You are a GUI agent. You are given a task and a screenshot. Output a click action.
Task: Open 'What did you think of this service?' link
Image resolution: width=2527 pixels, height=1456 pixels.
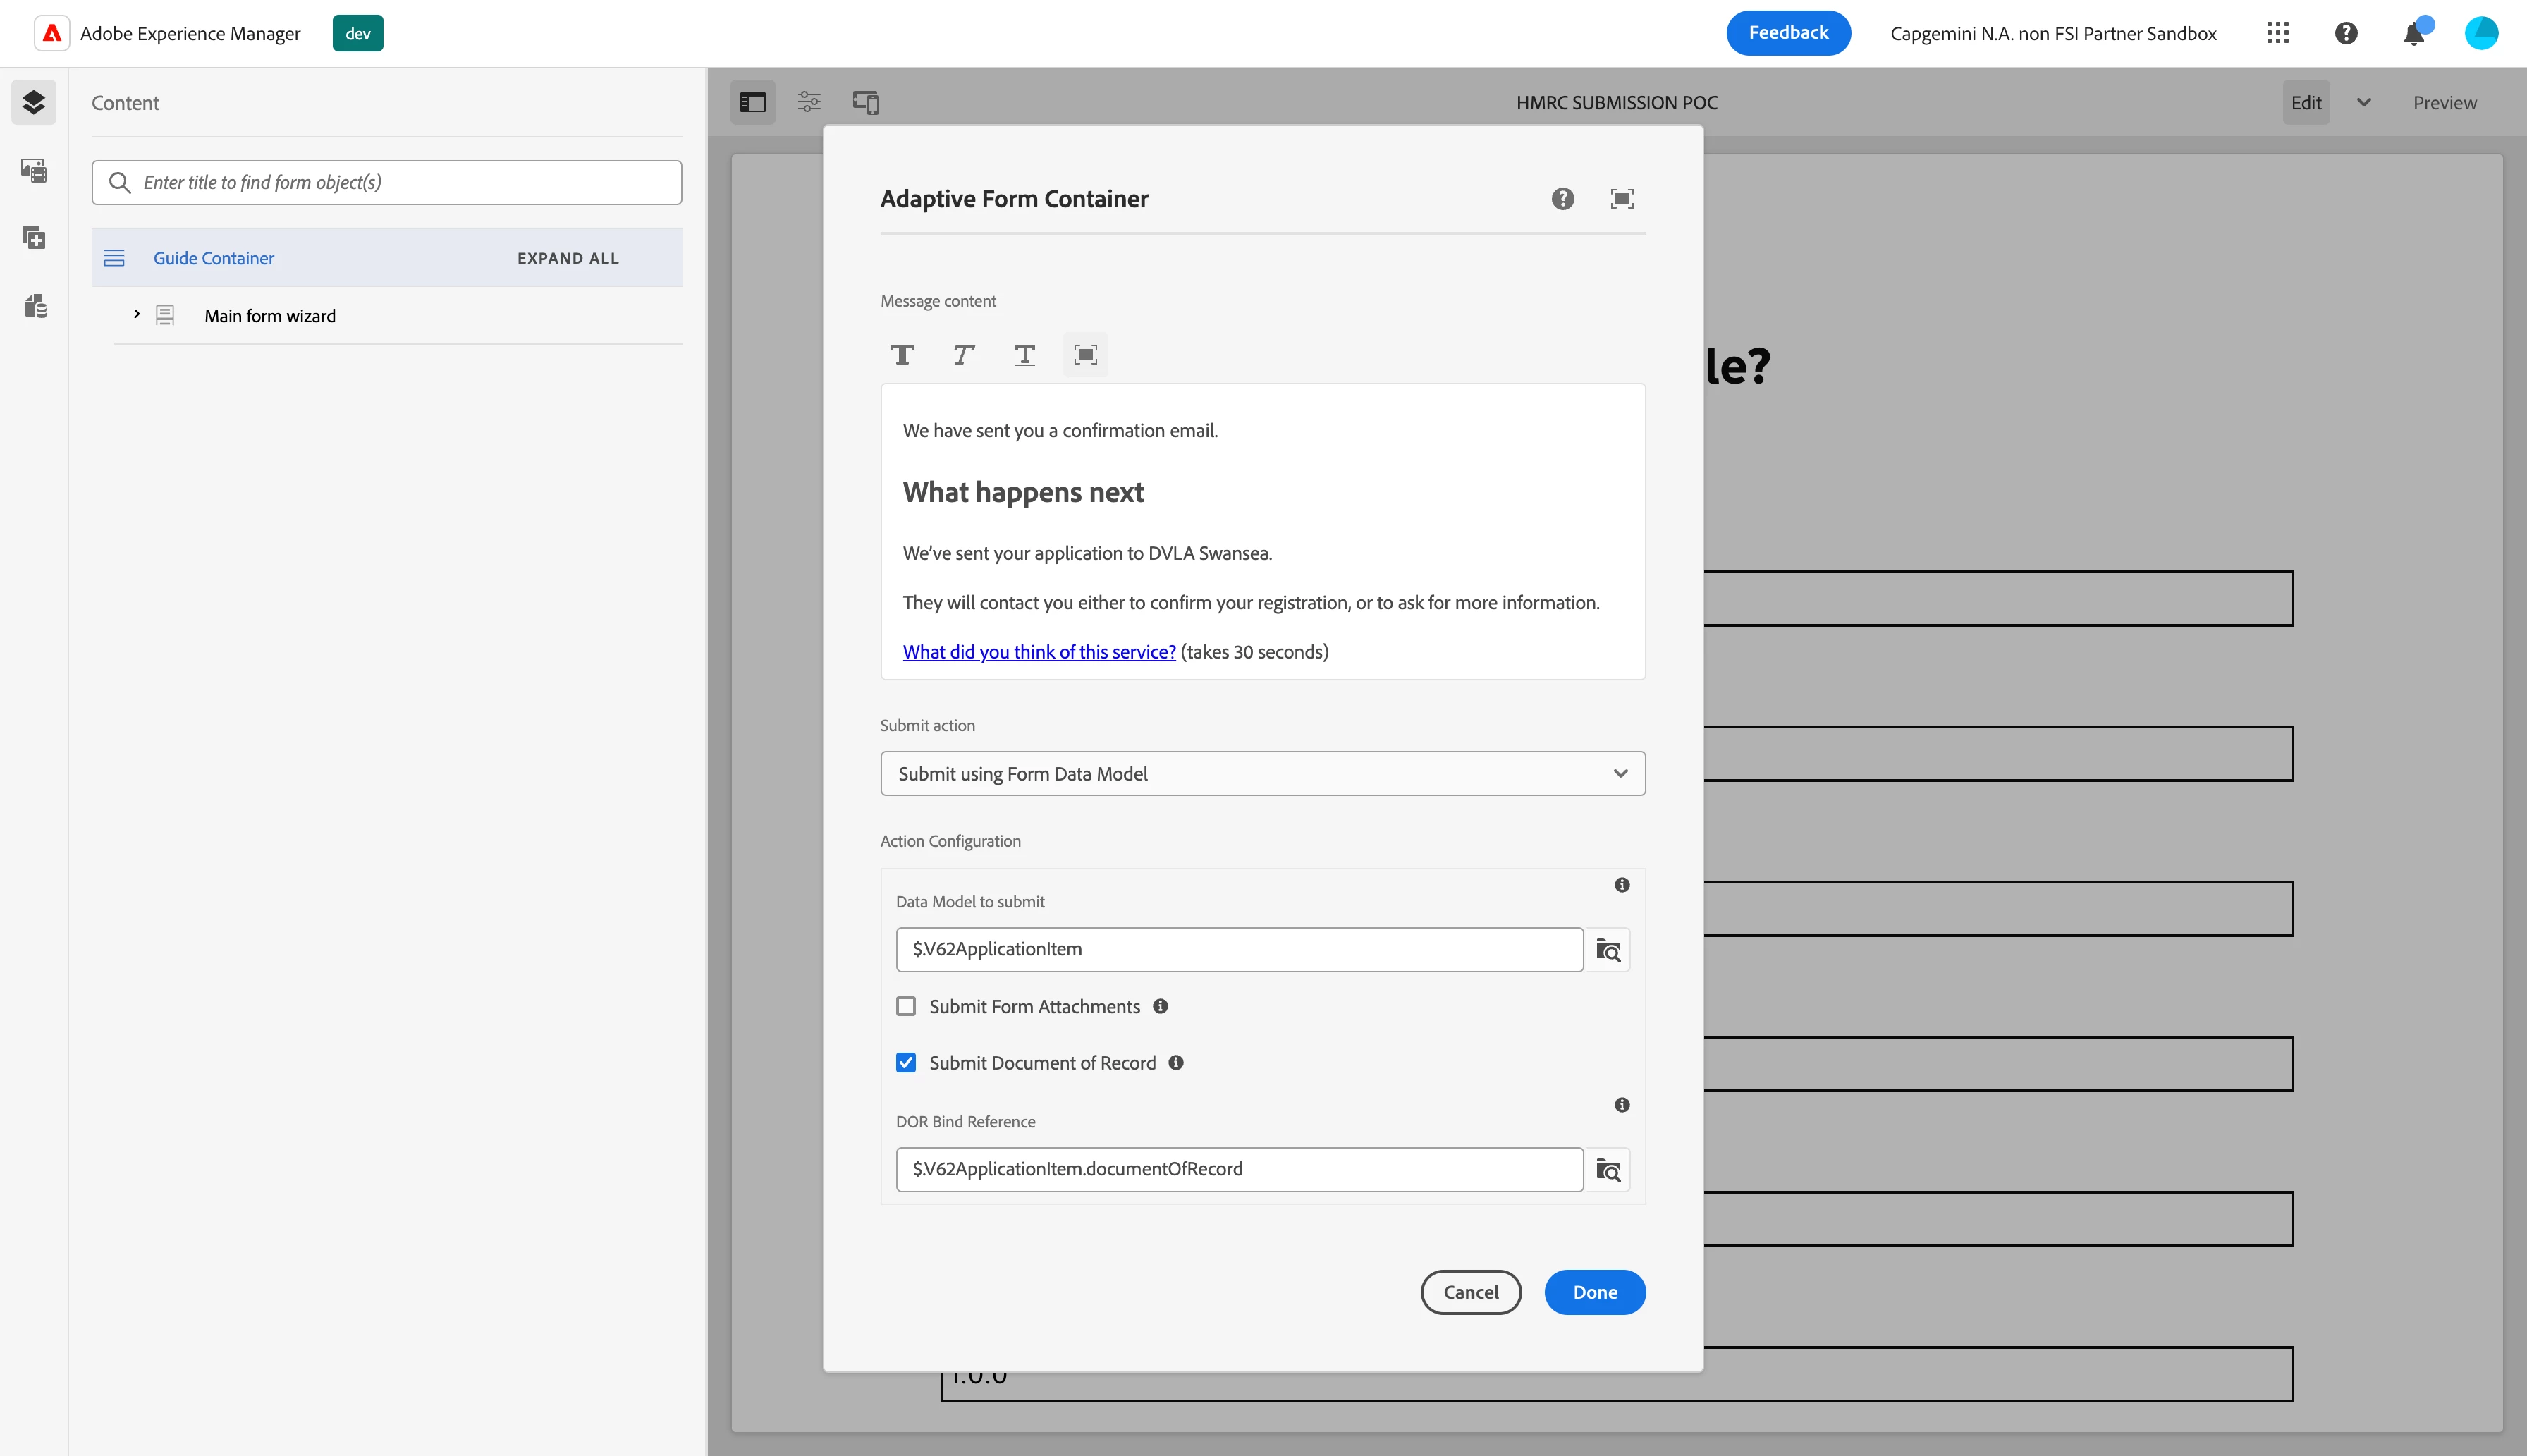[x=1038, y=652]
